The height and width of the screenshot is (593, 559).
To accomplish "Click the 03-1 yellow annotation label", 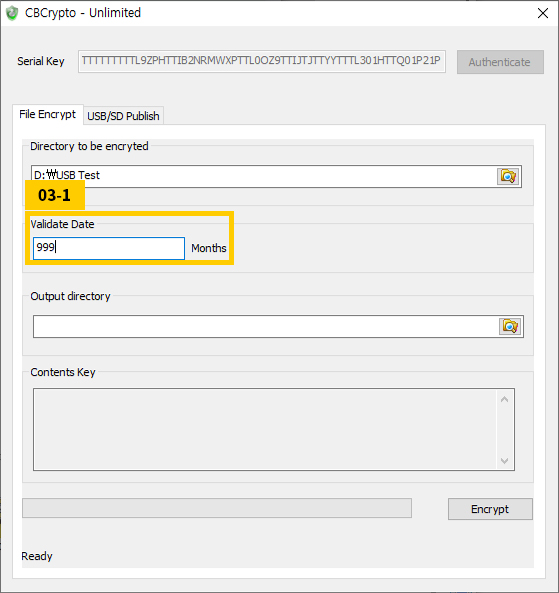I will tap(55, 195).
